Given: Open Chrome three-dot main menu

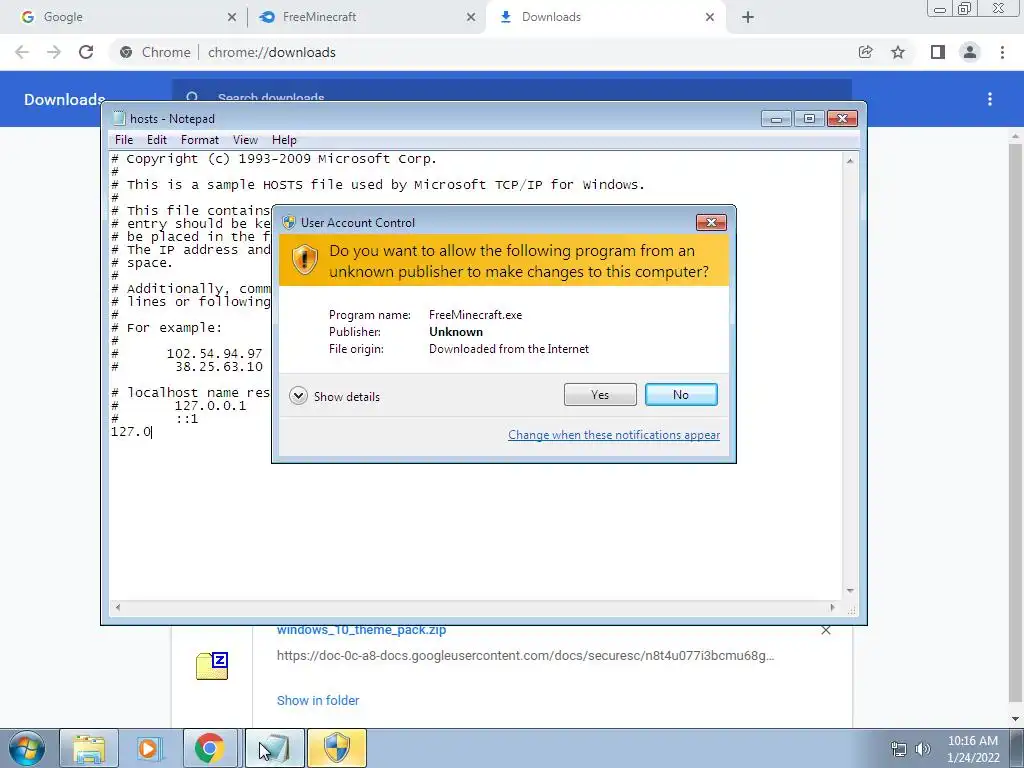Looking at the screenshot, I should 1002,52.
